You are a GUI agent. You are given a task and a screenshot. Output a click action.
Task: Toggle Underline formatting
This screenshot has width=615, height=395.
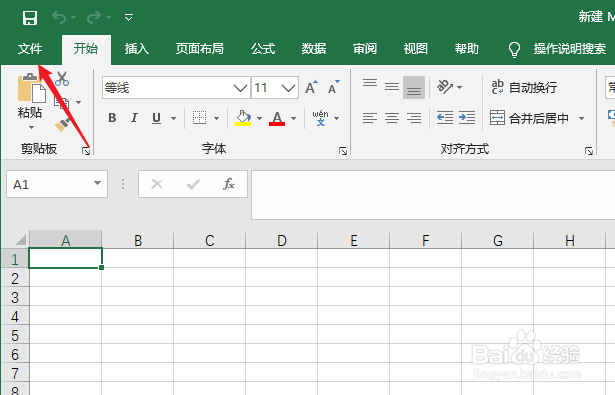[x=156, y=118]
